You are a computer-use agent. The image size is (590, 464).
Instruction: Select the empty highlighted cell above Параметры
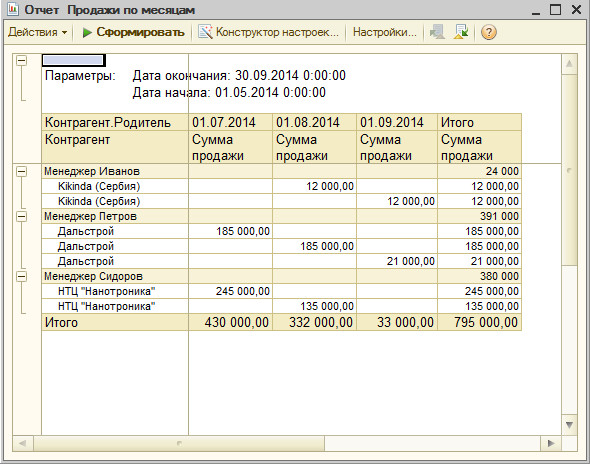[x=73, y=60]
